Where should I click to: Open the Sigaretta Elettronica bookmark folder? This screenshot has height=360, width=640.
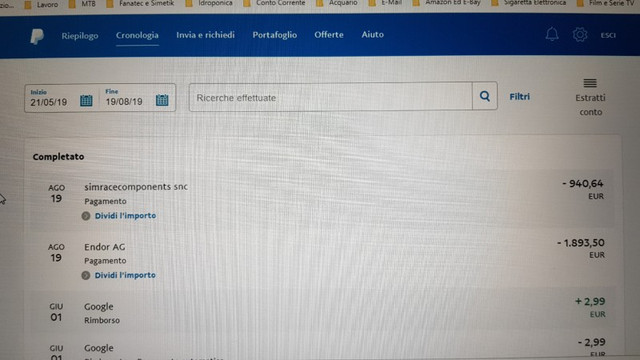pyautogui.click(x=529, y=3)
